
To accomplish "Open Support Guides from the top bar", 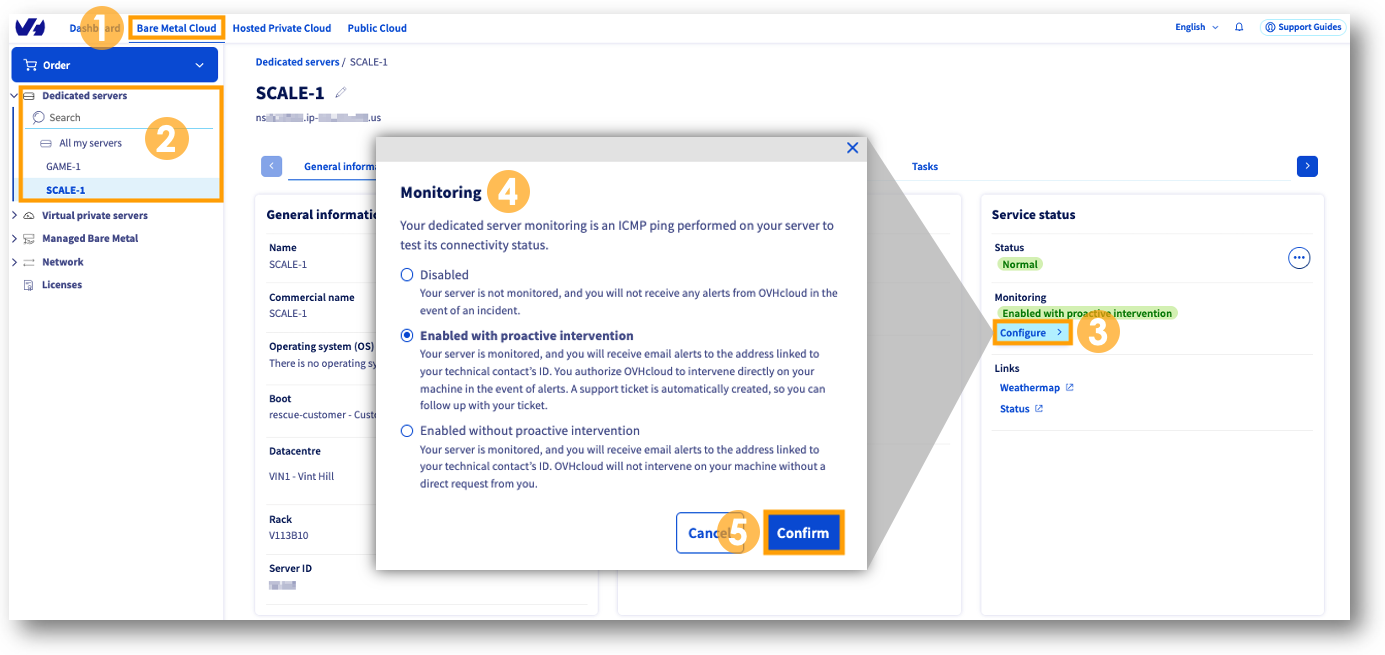I will click(x=1303, y=27).
